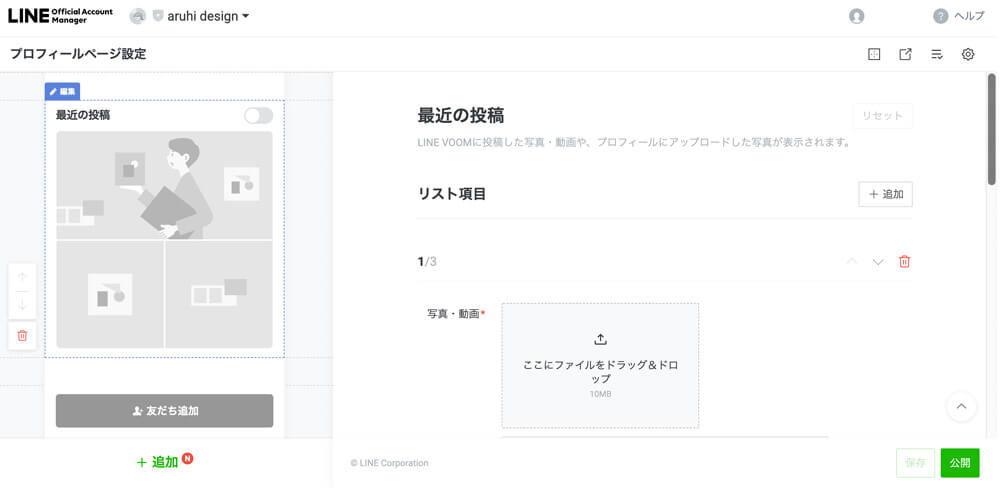Click the list settings icon in toolbar

[937, 54]
